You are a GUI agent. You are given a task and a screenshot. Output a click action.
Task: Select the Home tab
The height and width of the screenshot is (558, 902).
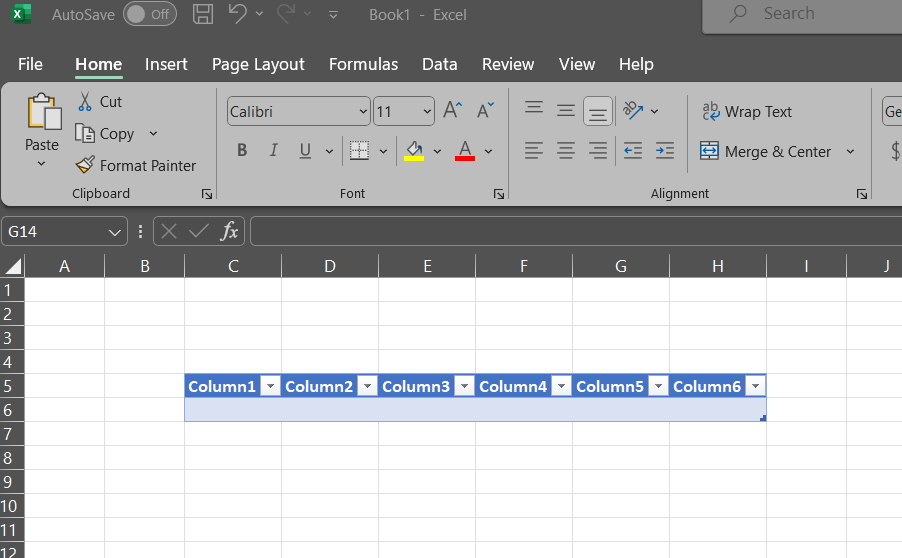click(x=98, y=64)
